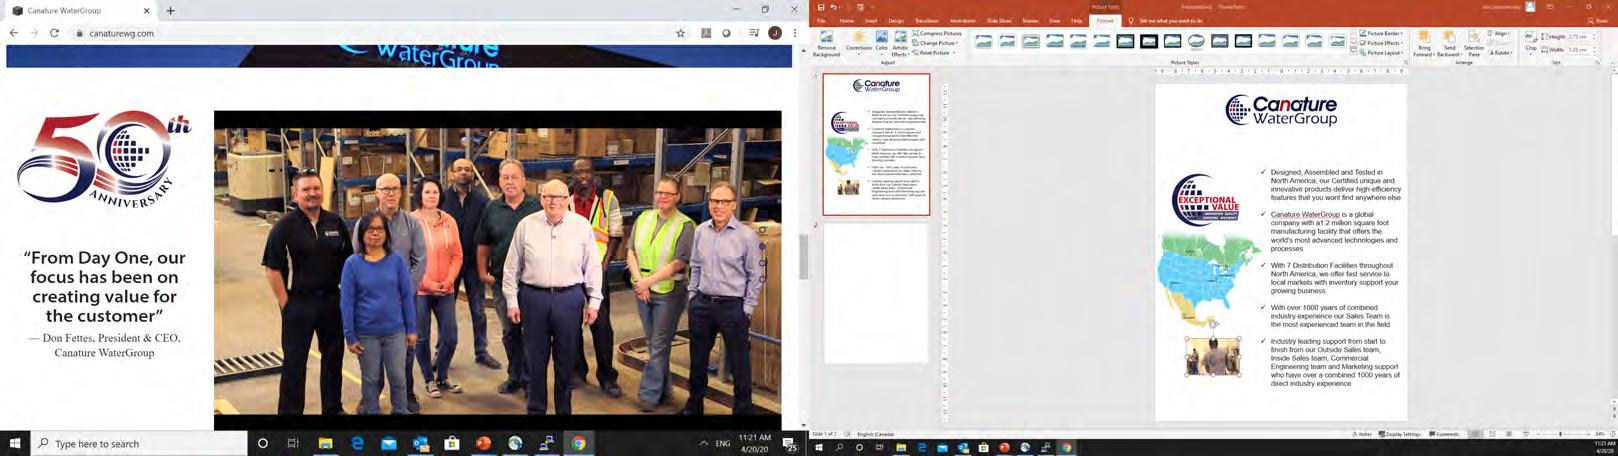Screen dimensions: 1618x456
Task: Select slide 1 thumbnail in slide panel
Action: (876, 144)
